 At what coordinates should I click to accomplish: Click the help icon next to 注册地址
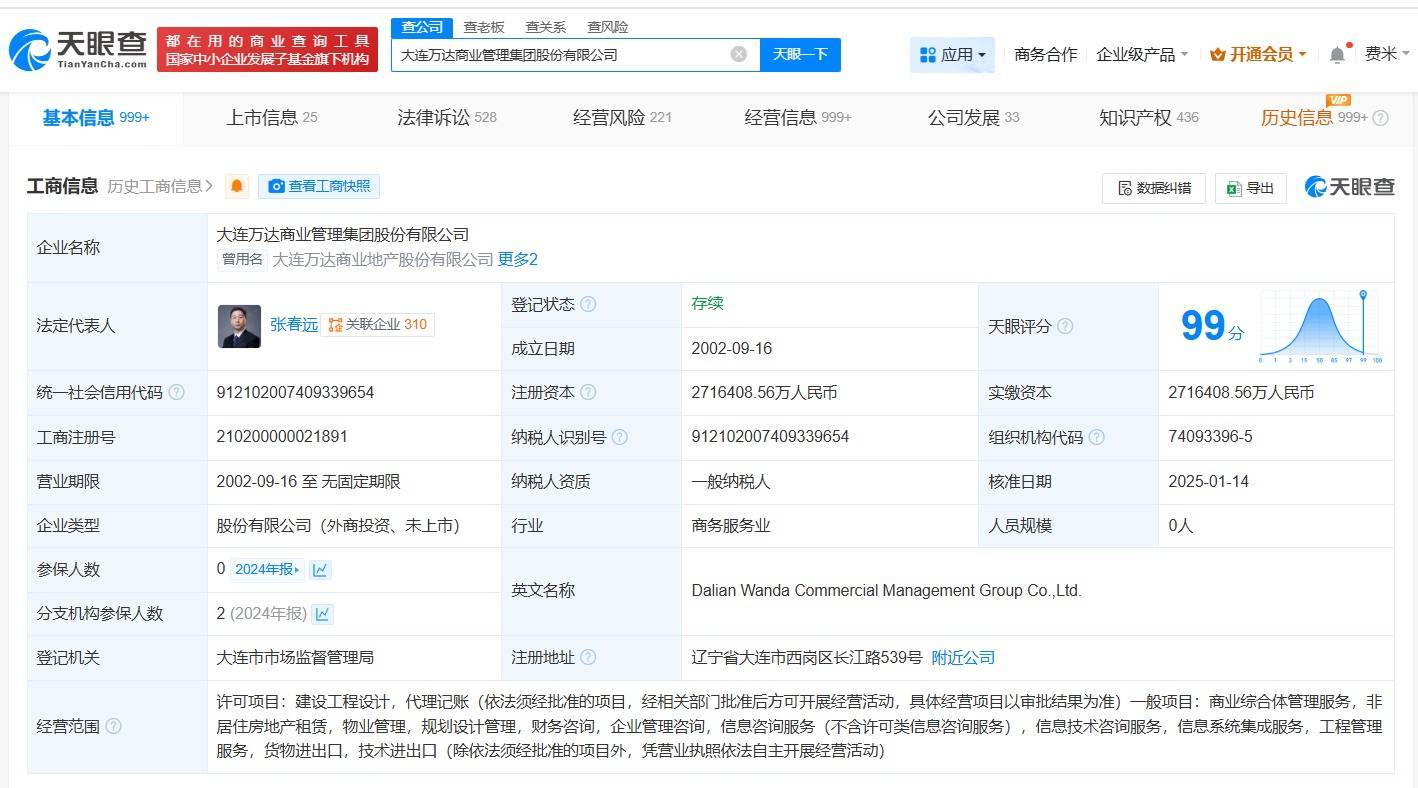588,657
